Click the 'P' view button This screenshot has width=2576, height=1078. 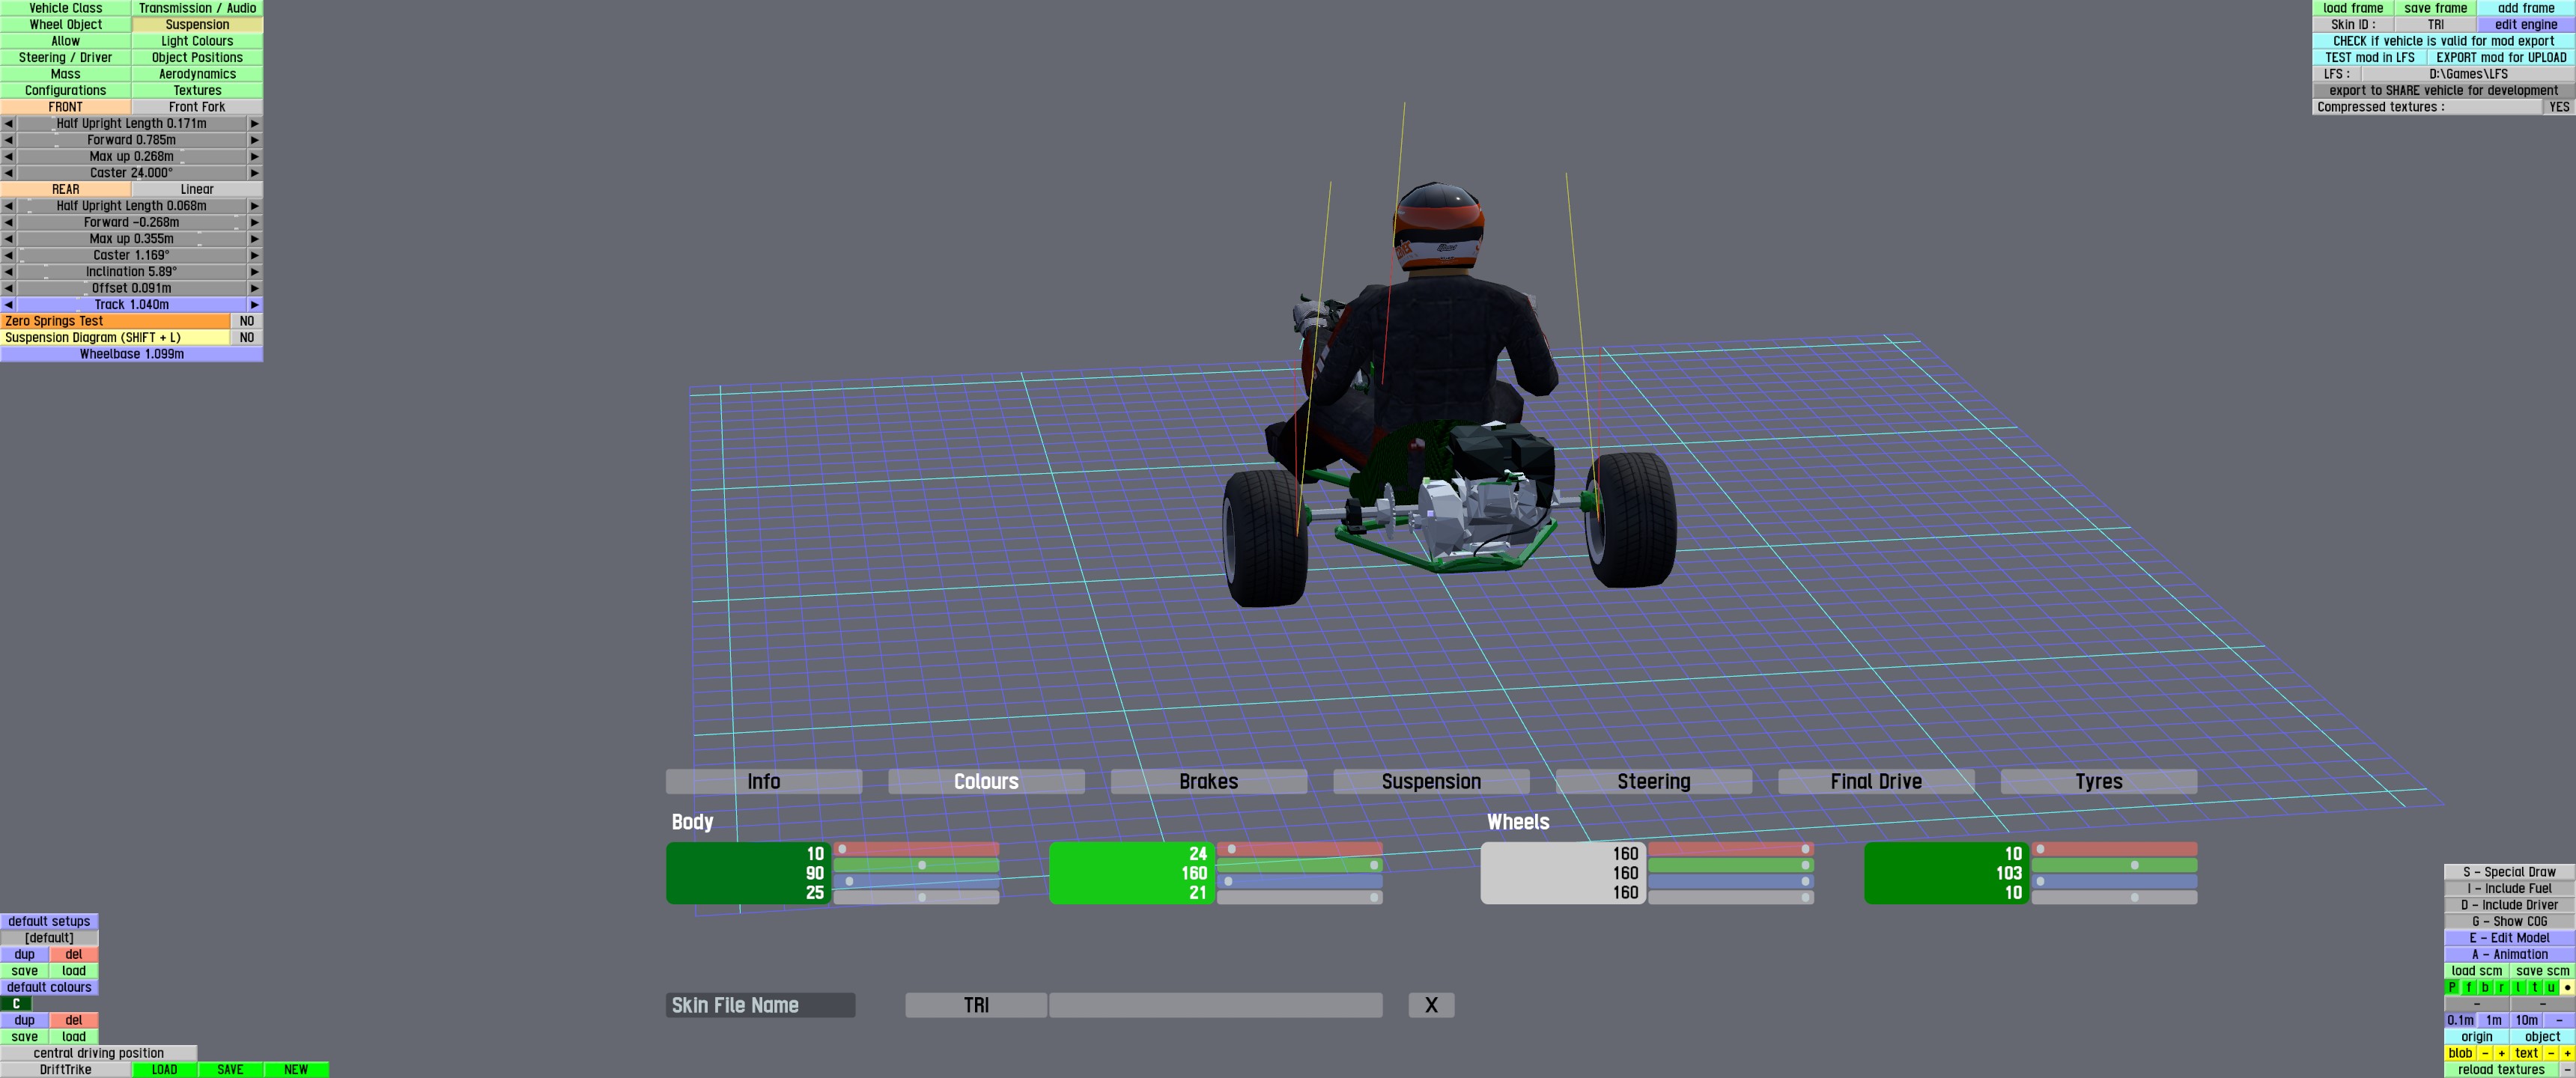tap(2452, 988)
